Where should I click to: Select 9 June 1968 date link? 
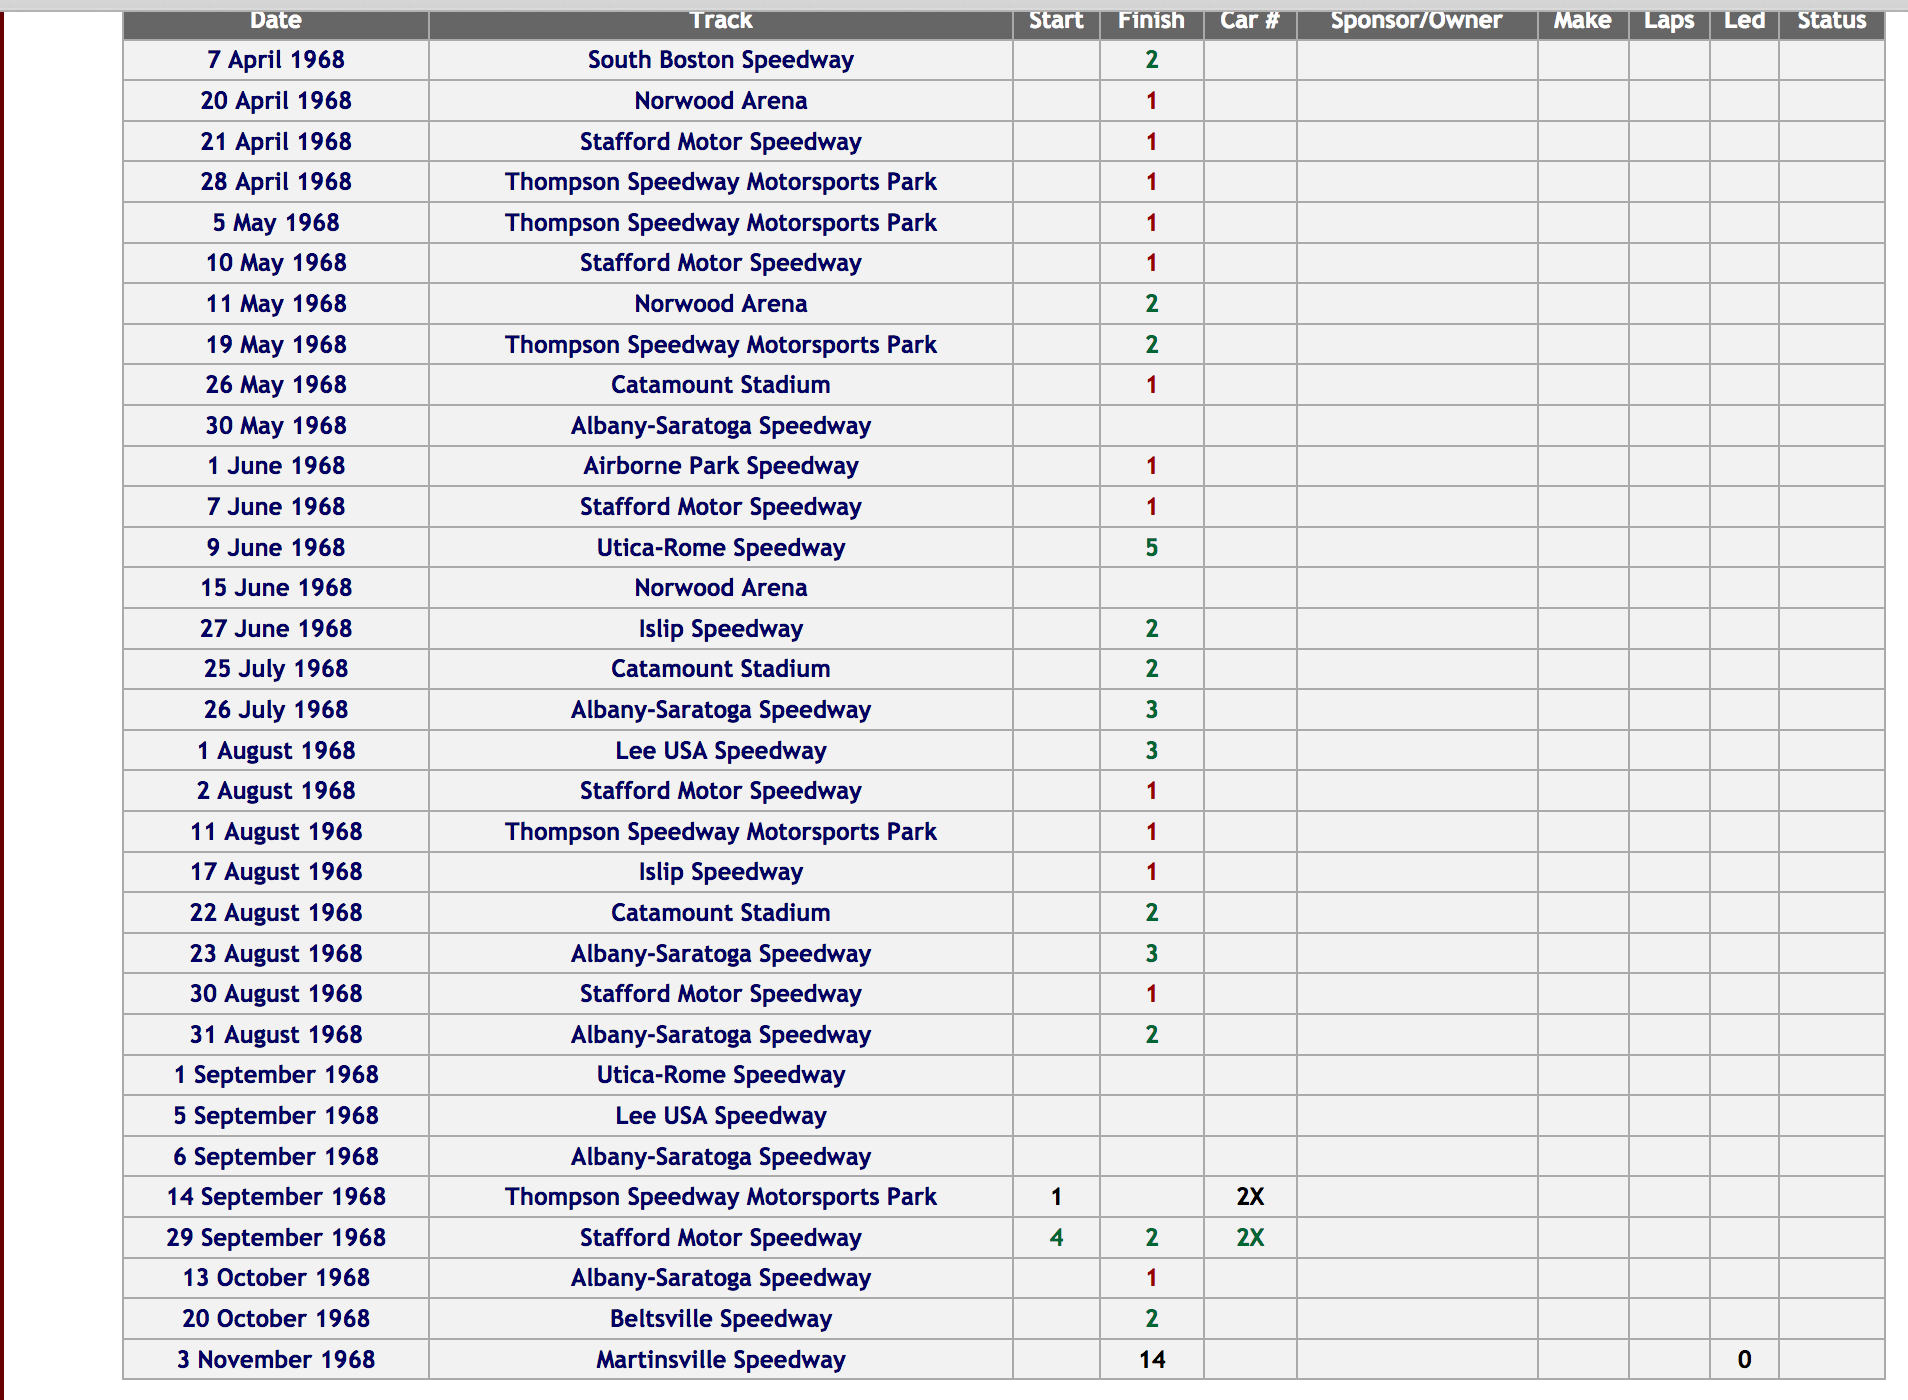coord(276,548)
